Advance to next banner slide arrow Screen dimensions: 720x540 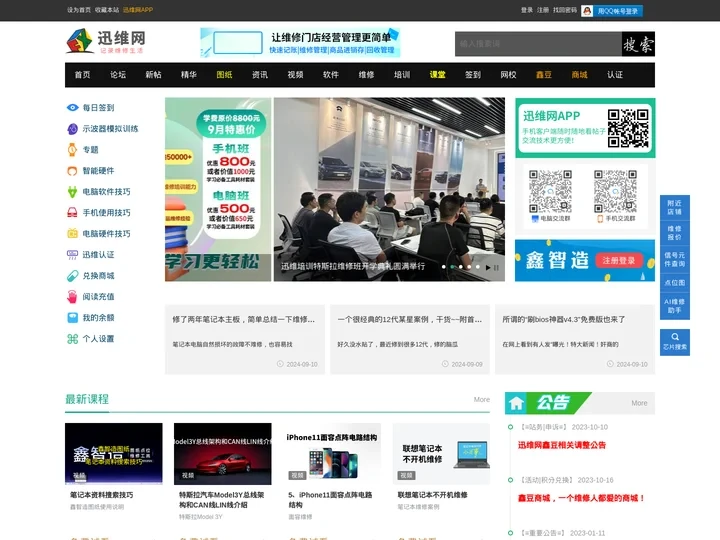click(x=488, y=267)
